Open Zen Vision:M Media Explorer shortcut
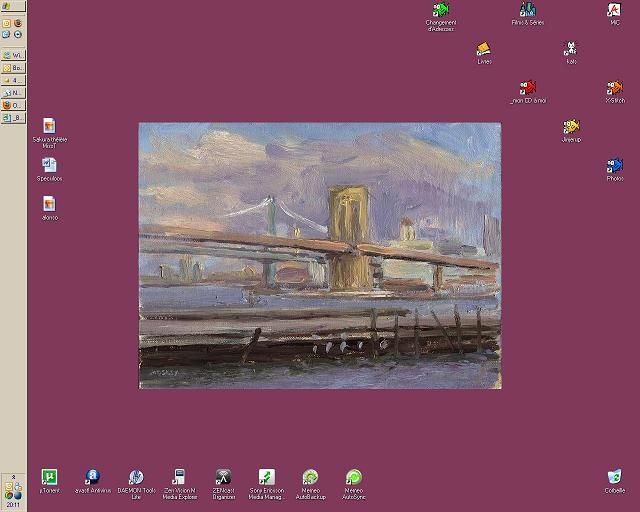The height and width of the screenshot is (512, 640). 180,484
